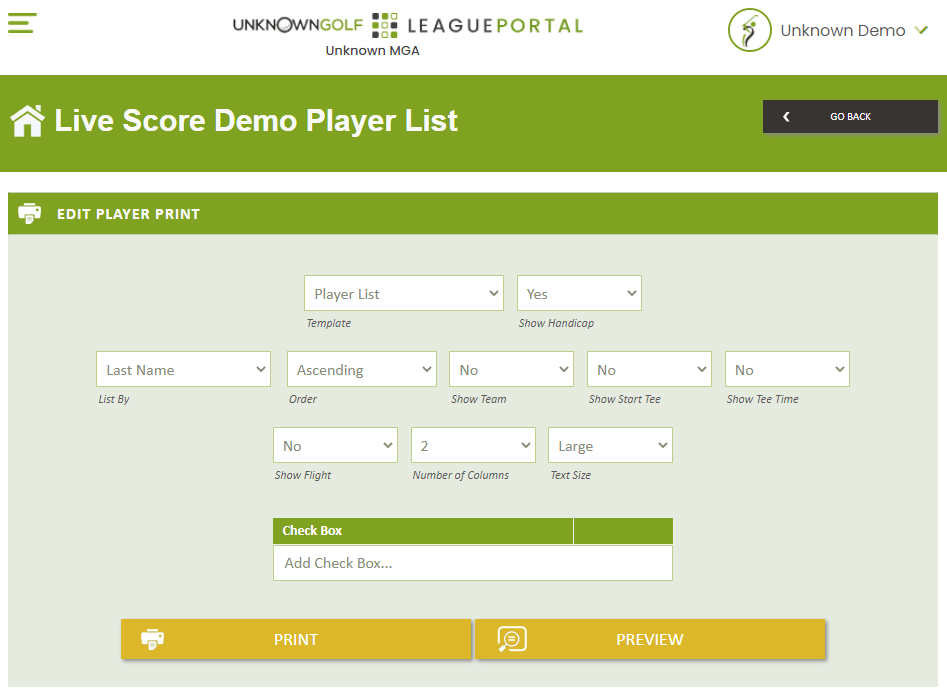Click the Edit Player Print heading text

[x=128, y=214]
